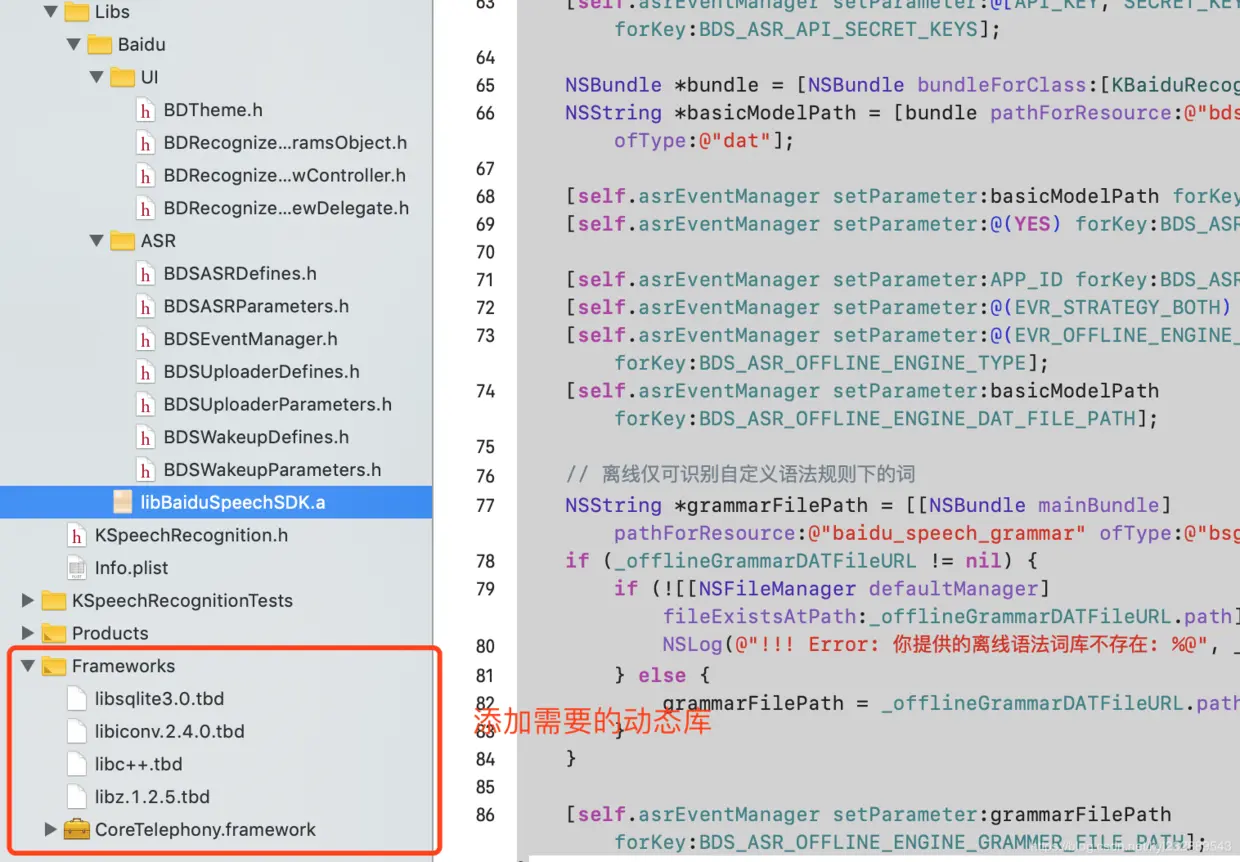
Task: Select BDSUploaderDefines.h file name
Action: pos(262,372)
